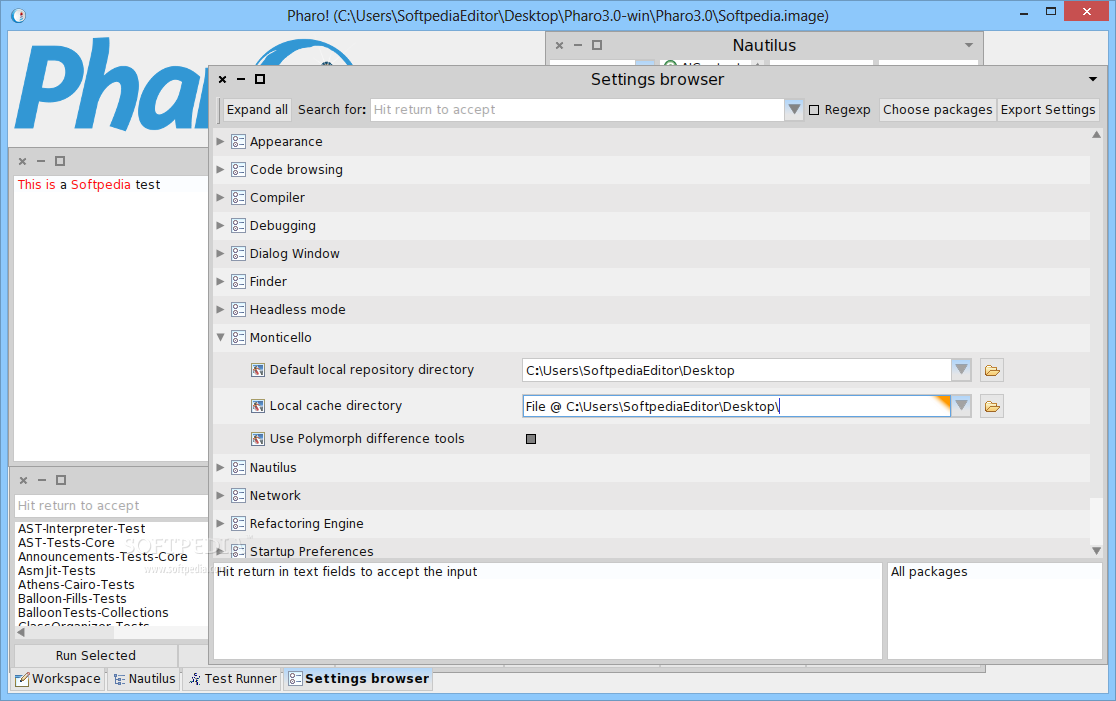The height and width of the screenshot is (701, 1116).
Task: Select Announcements-Tests-Core package
Action: pyautogui.click(x=102, y=557)
